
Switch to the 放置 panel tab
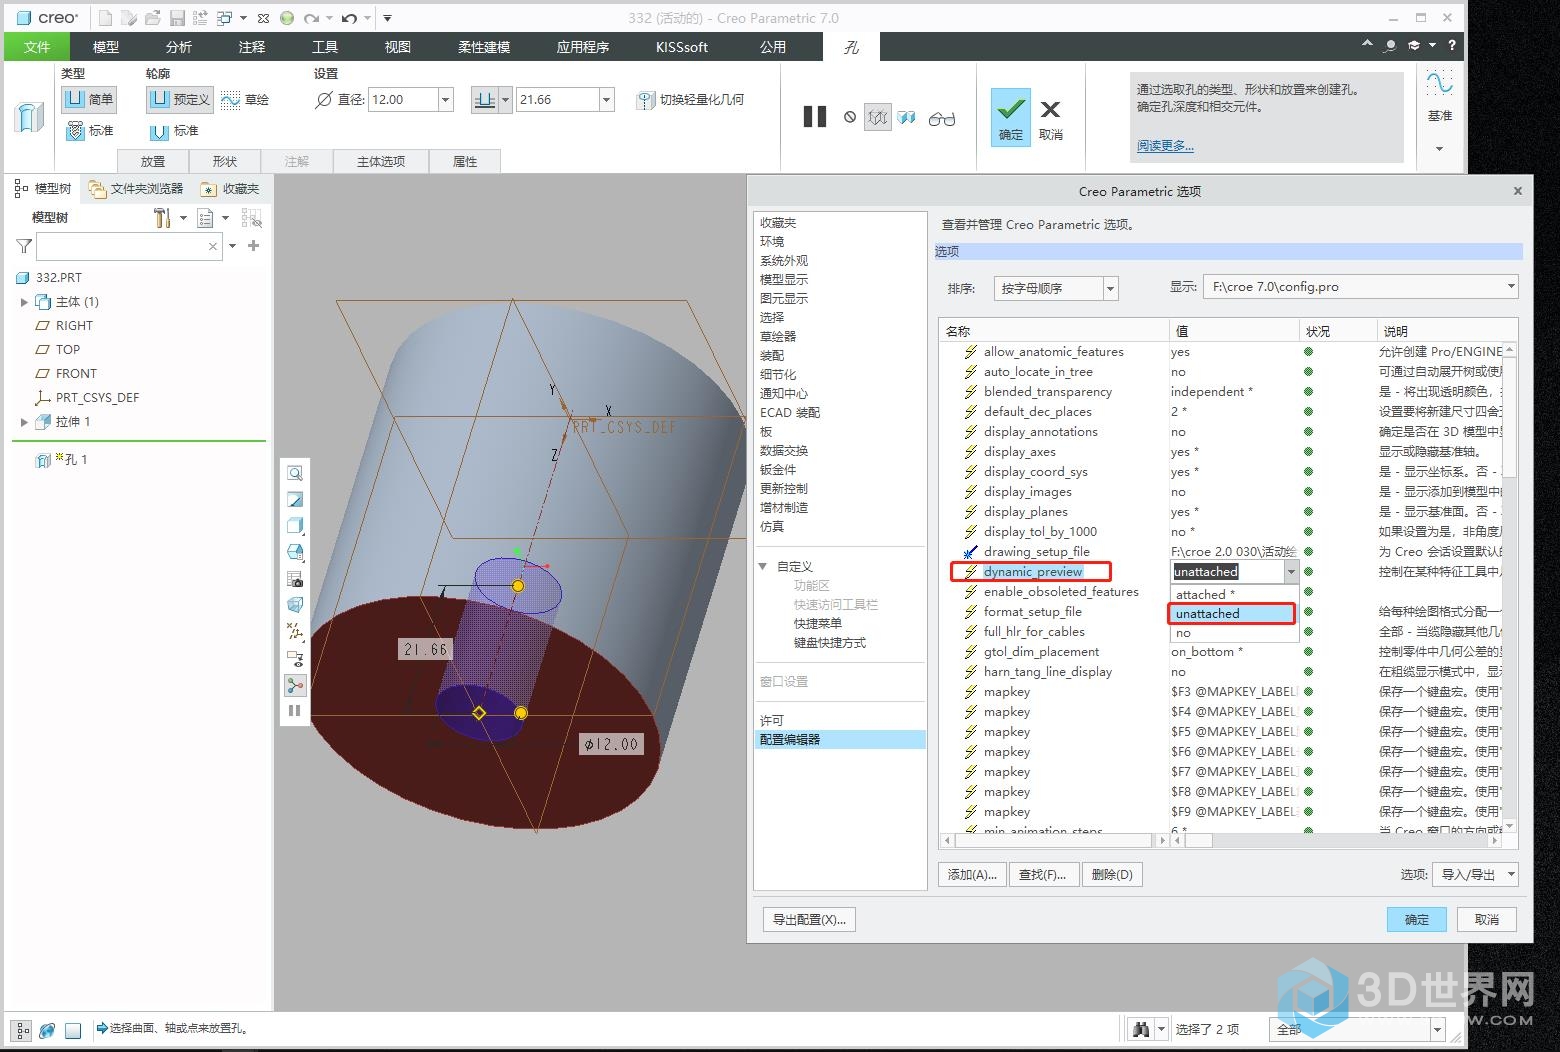tap(153, 161)
